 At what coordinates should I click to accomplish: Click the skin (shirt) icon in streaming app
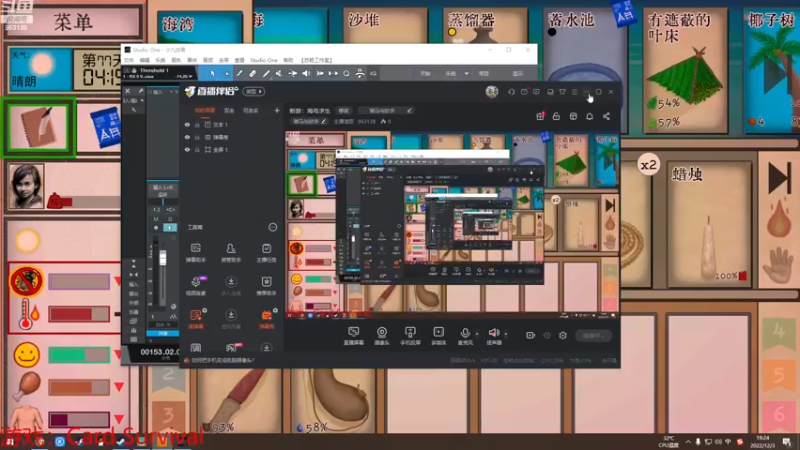(562, 92)
